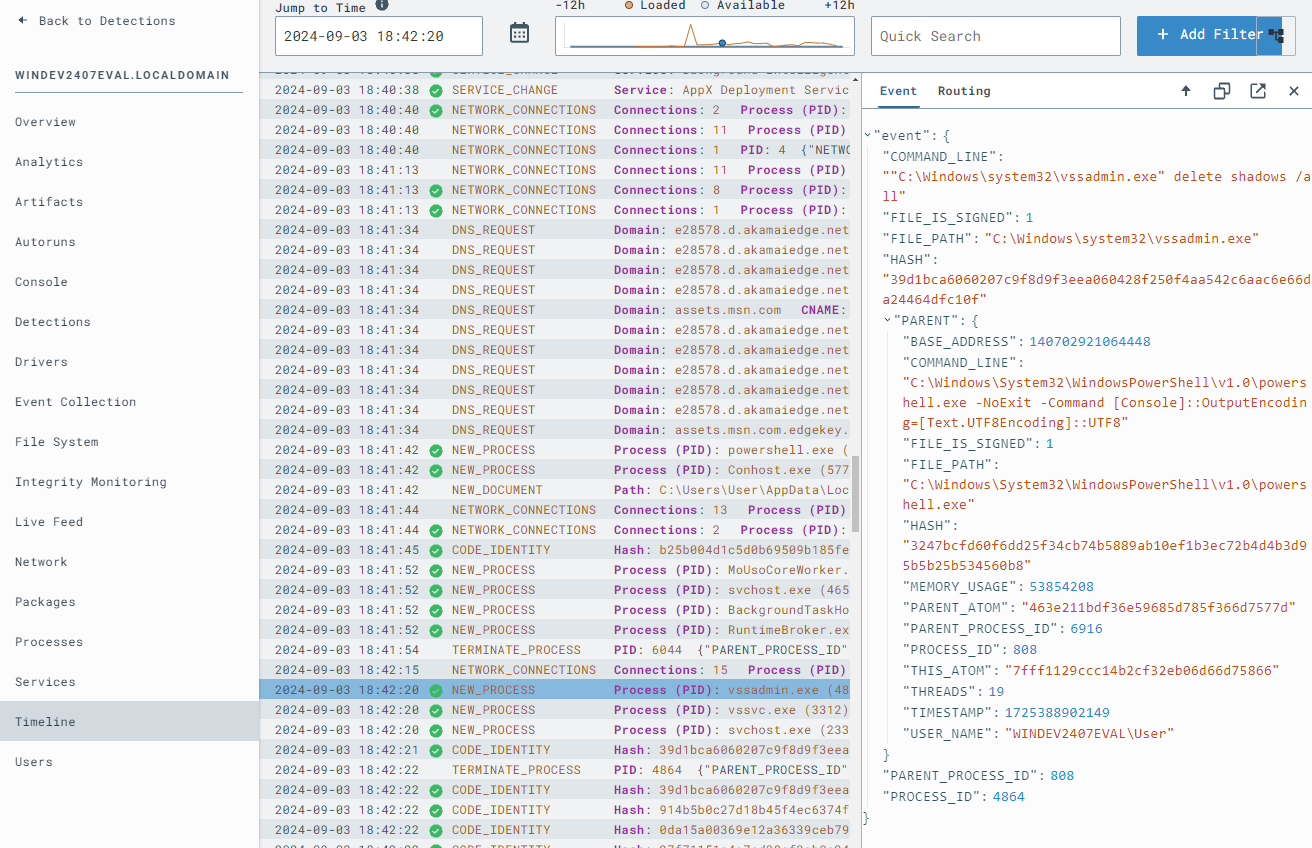
Task: Select the Event tab
Action: point(898,91)
